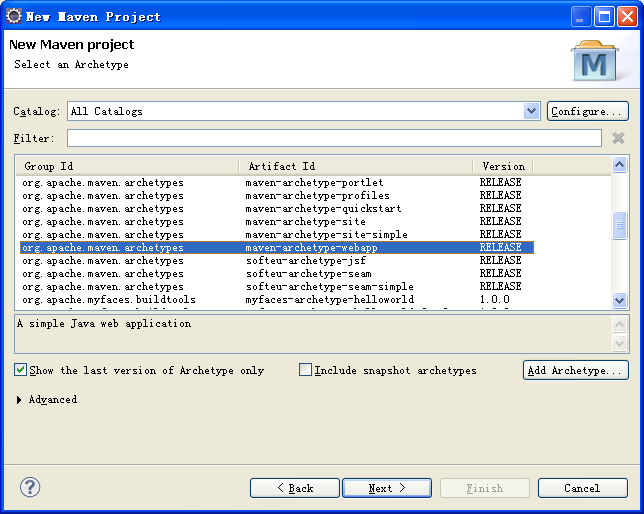Sort by Artifact Id column header
The image size is (644, 514).
[356, 166]
